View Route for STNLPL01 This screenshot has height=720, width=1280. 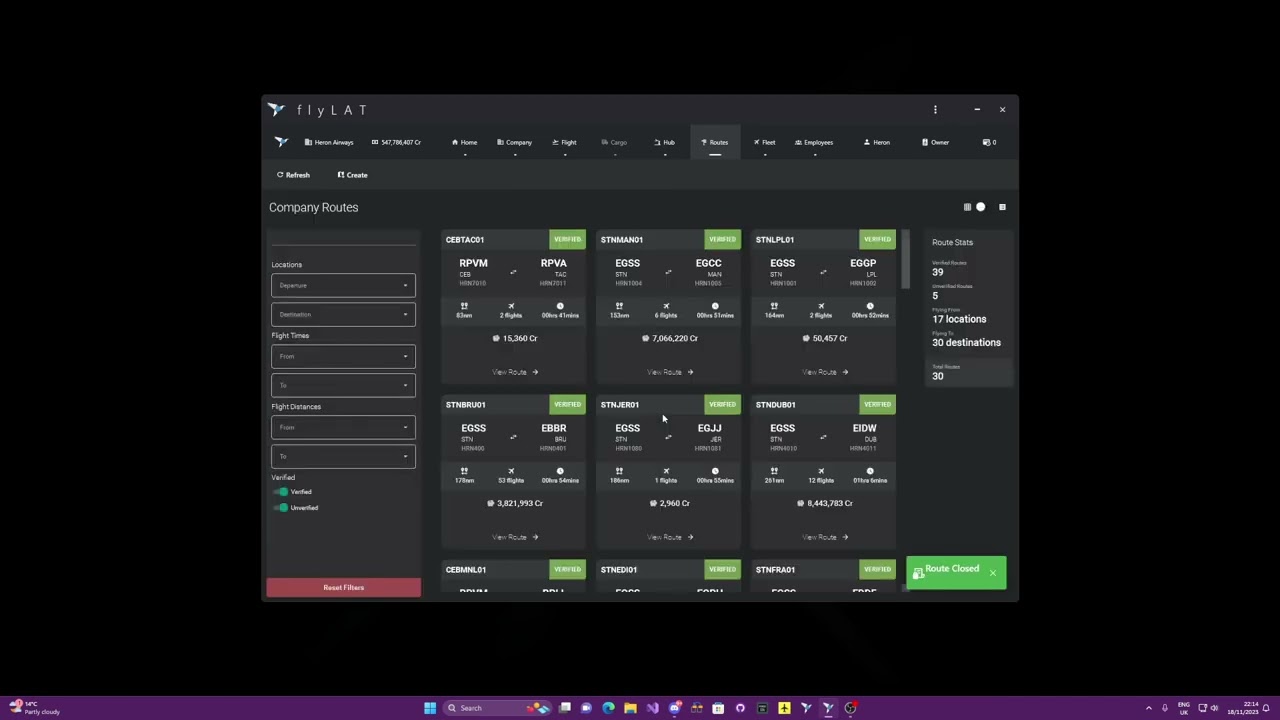825,372
